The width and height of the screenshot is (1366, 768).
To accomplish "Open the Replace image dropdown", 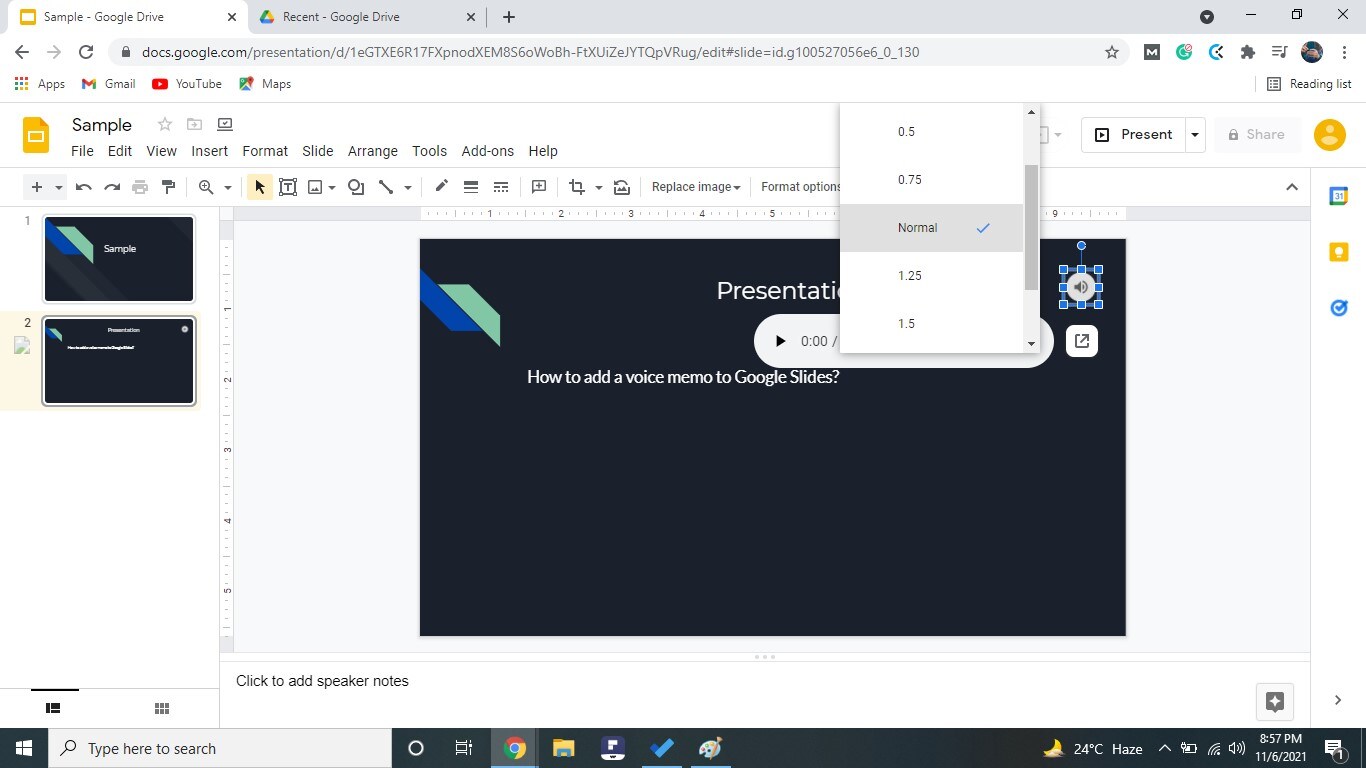I will pyautogui.click(x=695, y=187).
